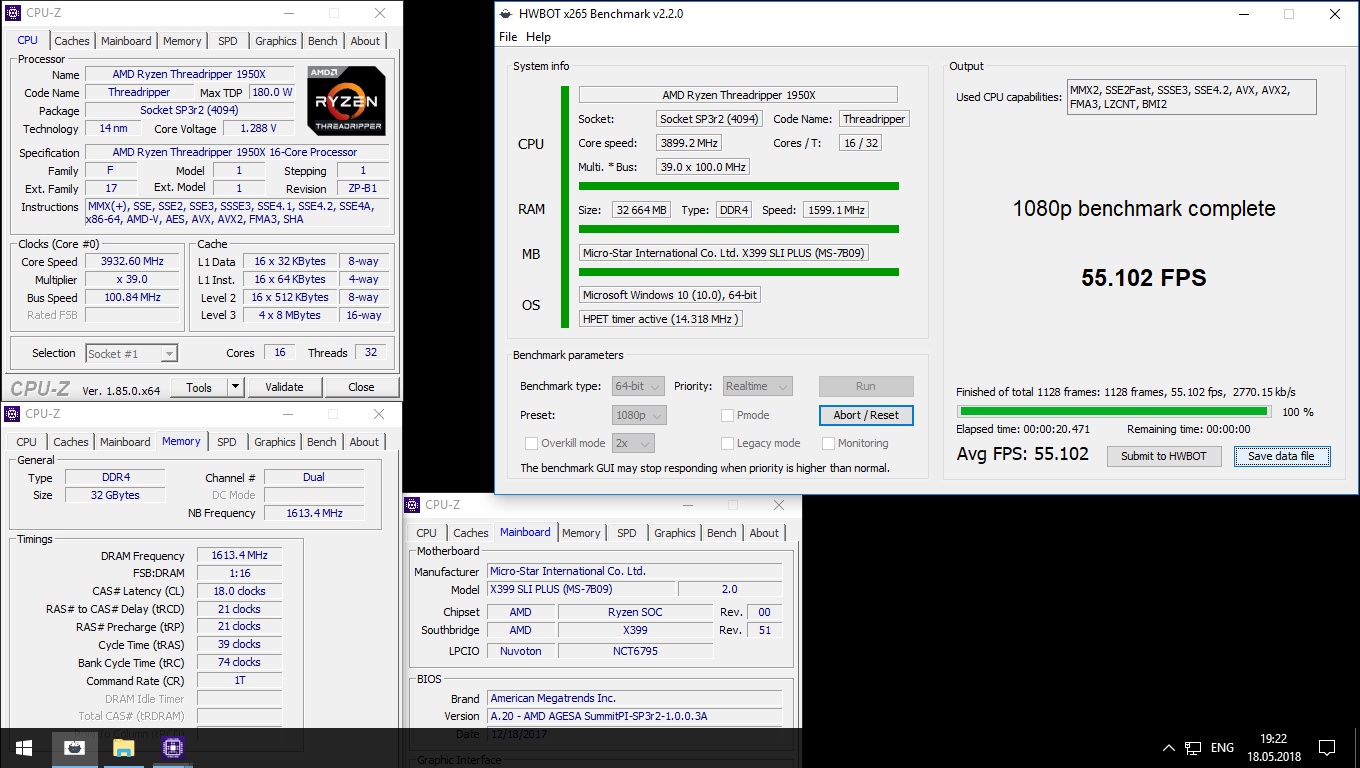Click the CAS# Latency 18.0 clocks value
The height and width of the screenshot is (768, 1360).
point(239,591)
